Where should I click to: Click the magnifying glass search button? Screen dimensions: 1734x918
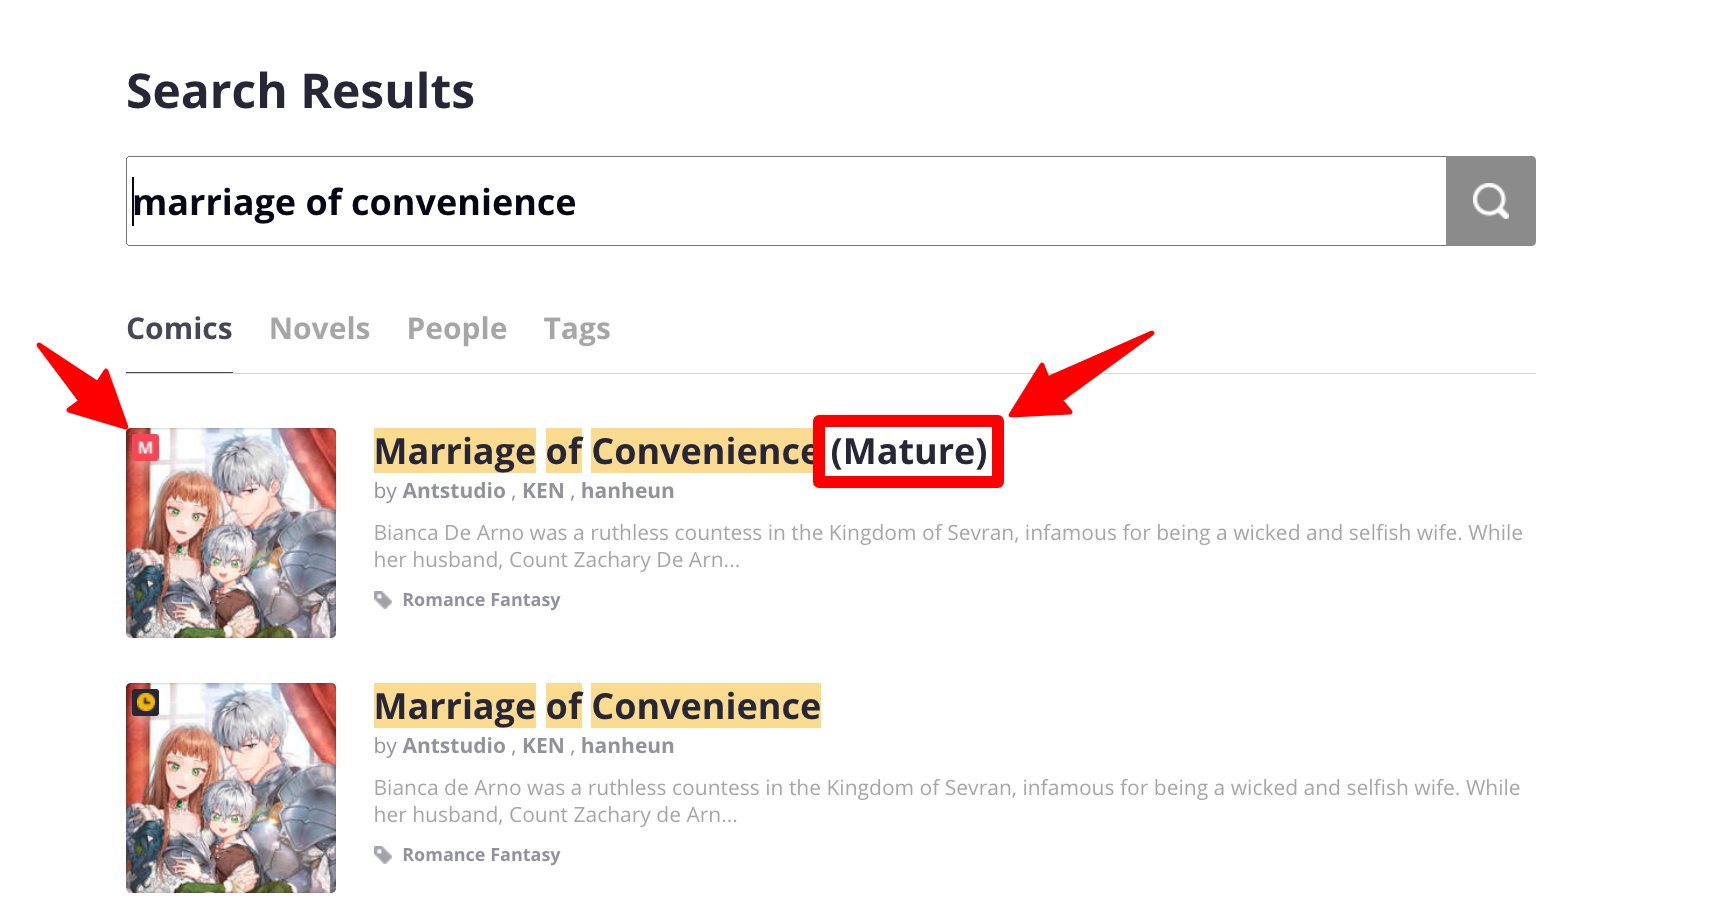coord(1490,201)
